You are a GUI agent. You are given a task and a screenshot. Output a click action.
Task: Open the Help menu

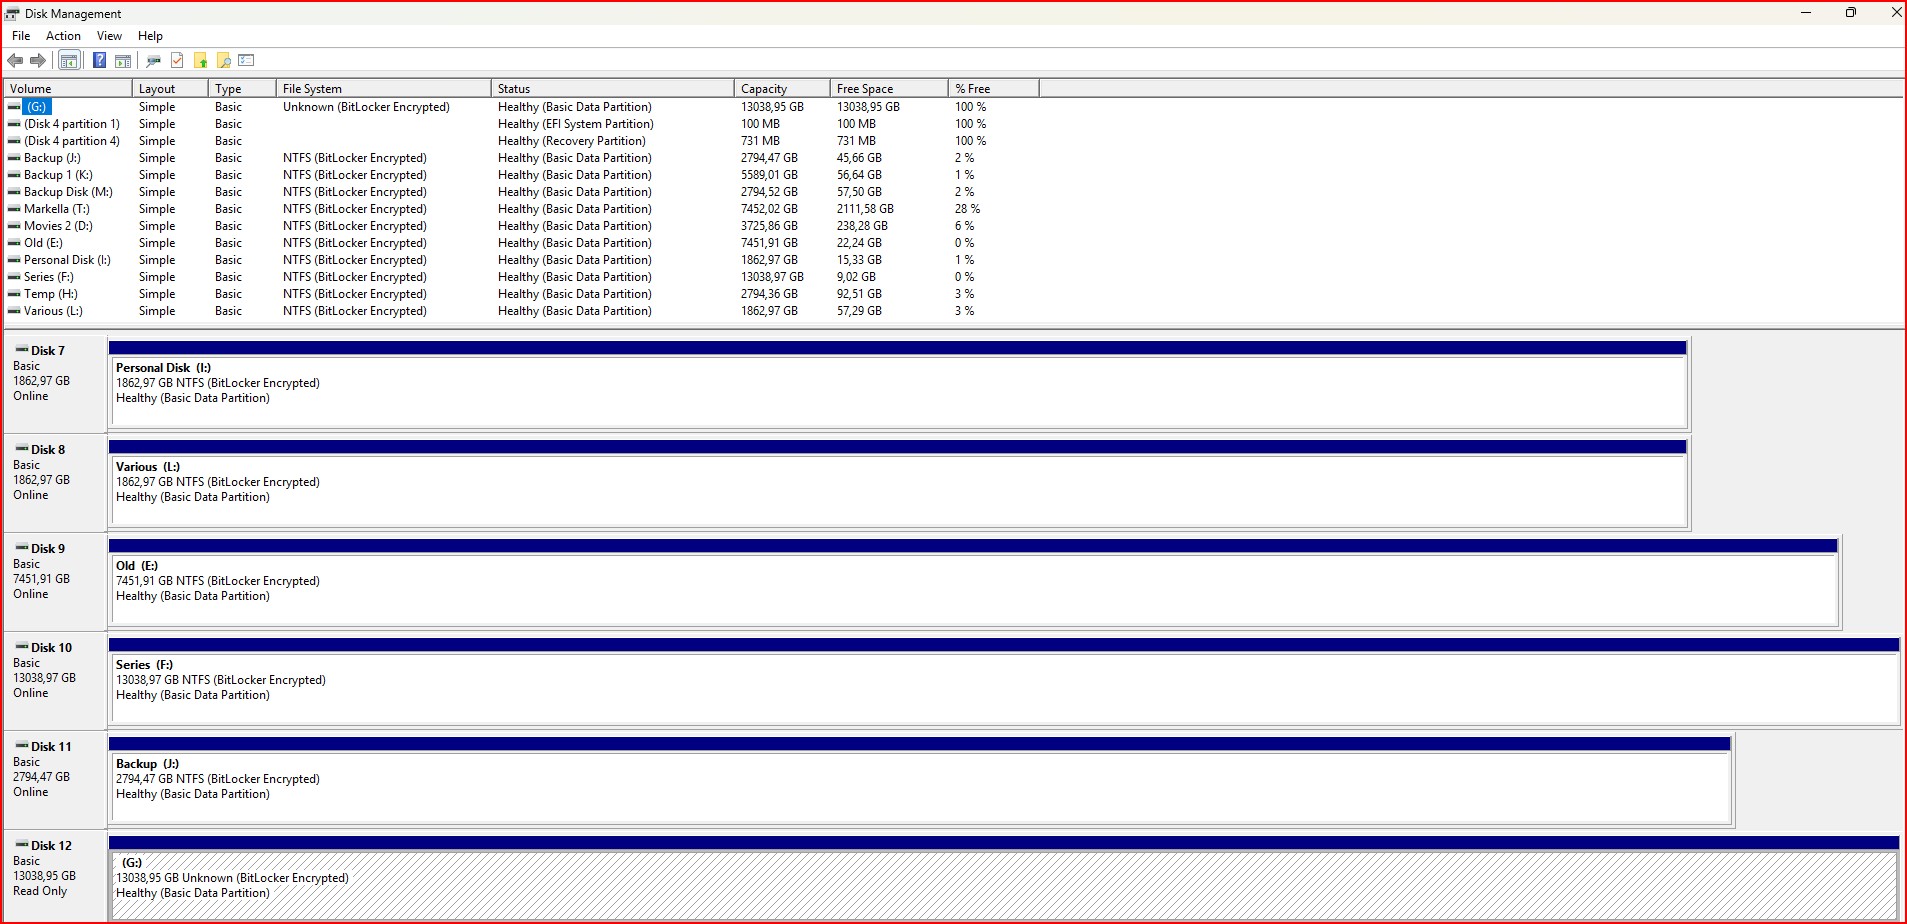click(150, 36)
